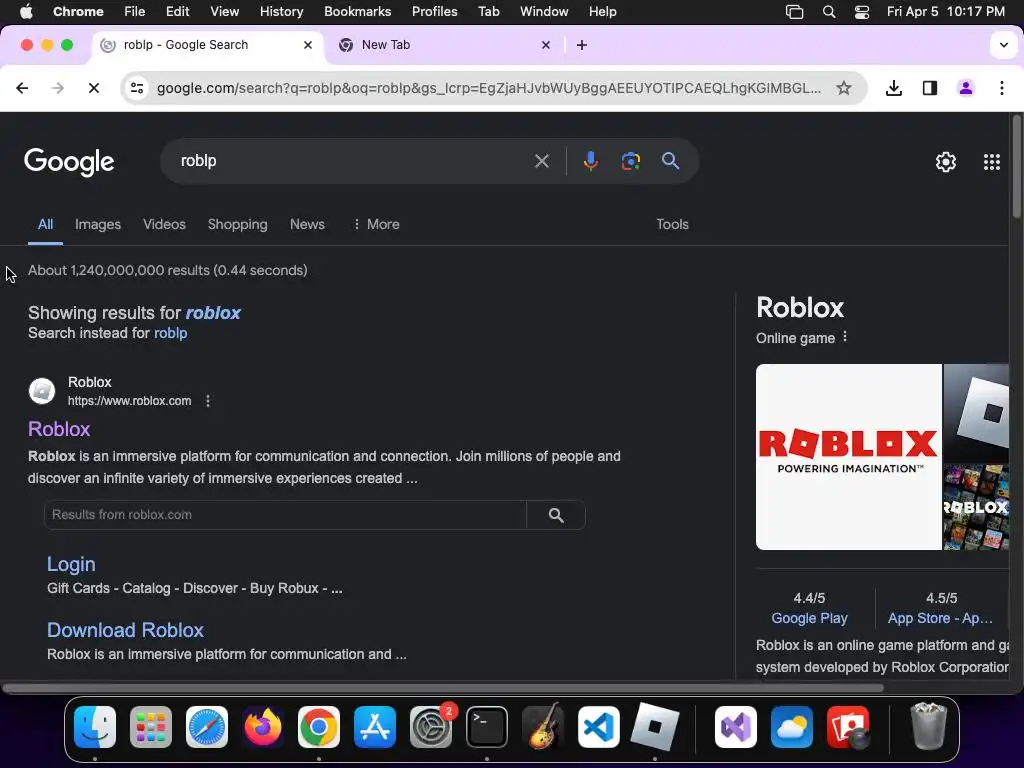Bookmark this page with the star icon
The height and width of the screenshot is (768, 1024).
844,88
